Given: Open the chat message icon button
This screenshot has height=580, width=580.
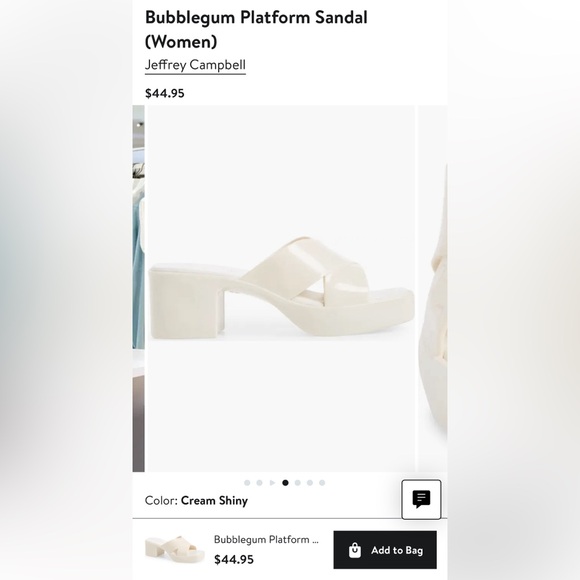Looking at the screenshot, I should [421, 499].
